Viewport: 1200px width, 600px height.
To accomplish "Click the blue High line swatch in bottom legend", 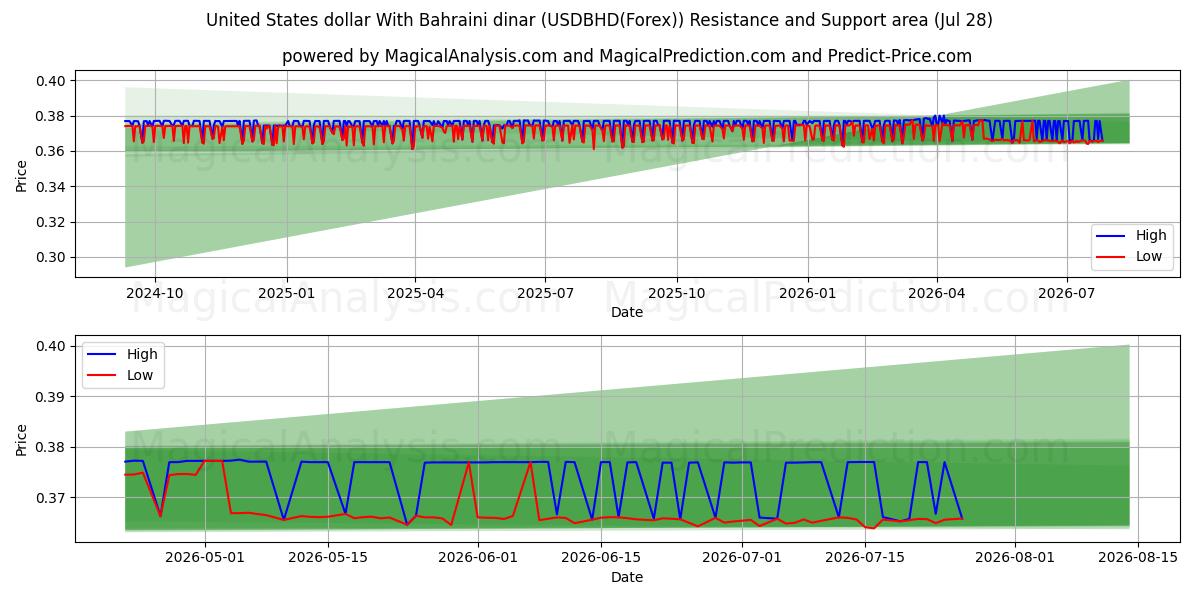I will pyautogui.click(x=102, y=355).
